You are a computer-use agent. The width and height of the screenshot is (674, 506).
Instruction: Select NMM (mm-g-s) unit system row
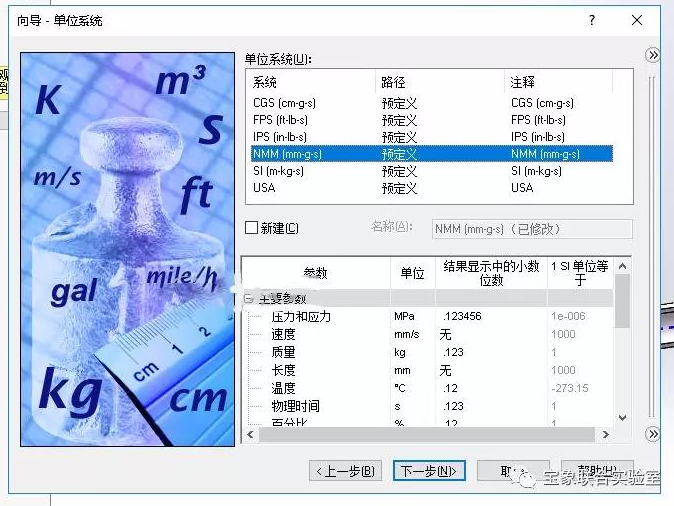[x=432, y=154]
